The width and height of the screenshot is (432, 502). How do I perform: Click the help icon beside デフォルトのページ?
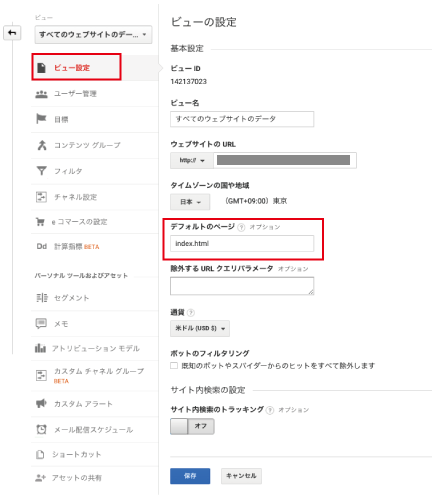click(241, 227)
